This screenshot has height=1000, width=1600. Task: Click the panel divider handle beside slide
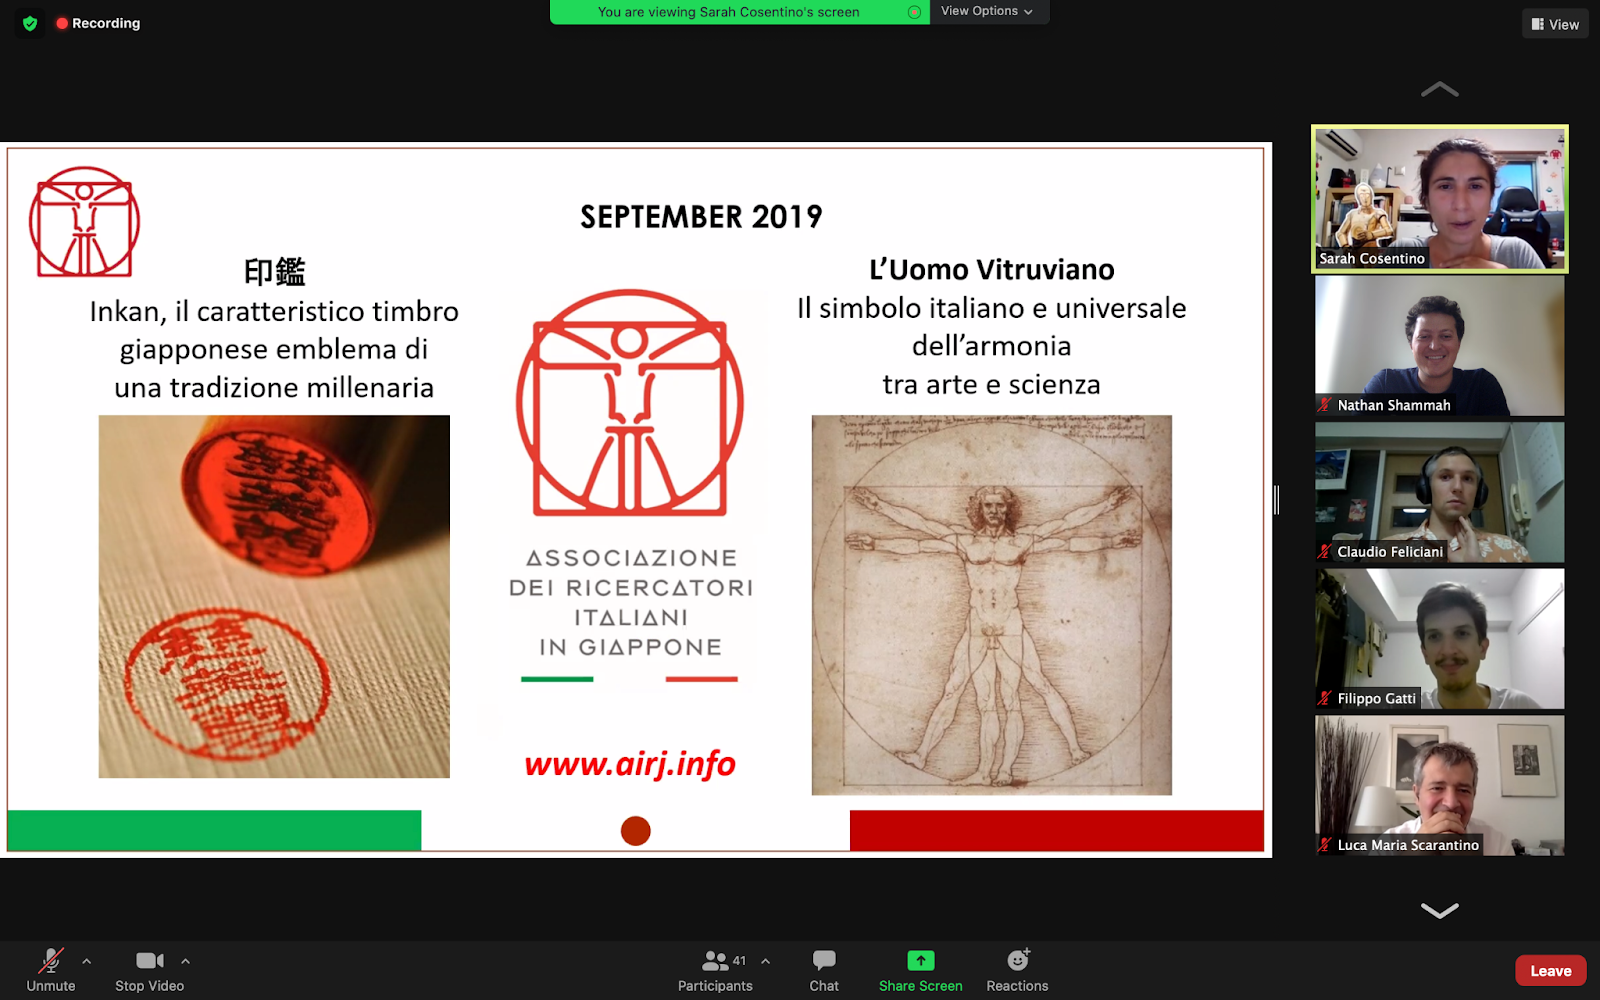pyautogui.click(x=1277, y=500)
